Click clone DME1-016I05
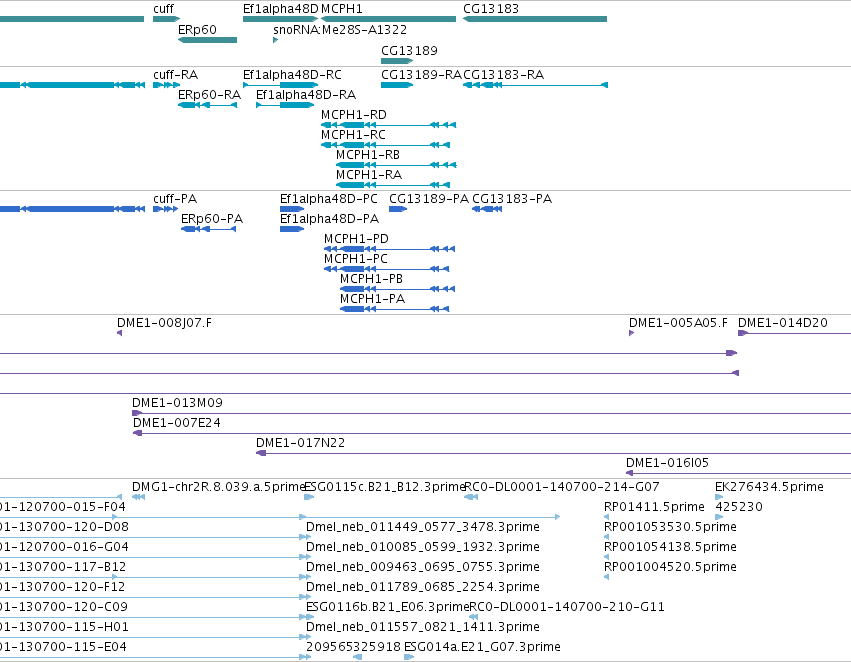The image size is (851, 662). pos(738,474)
